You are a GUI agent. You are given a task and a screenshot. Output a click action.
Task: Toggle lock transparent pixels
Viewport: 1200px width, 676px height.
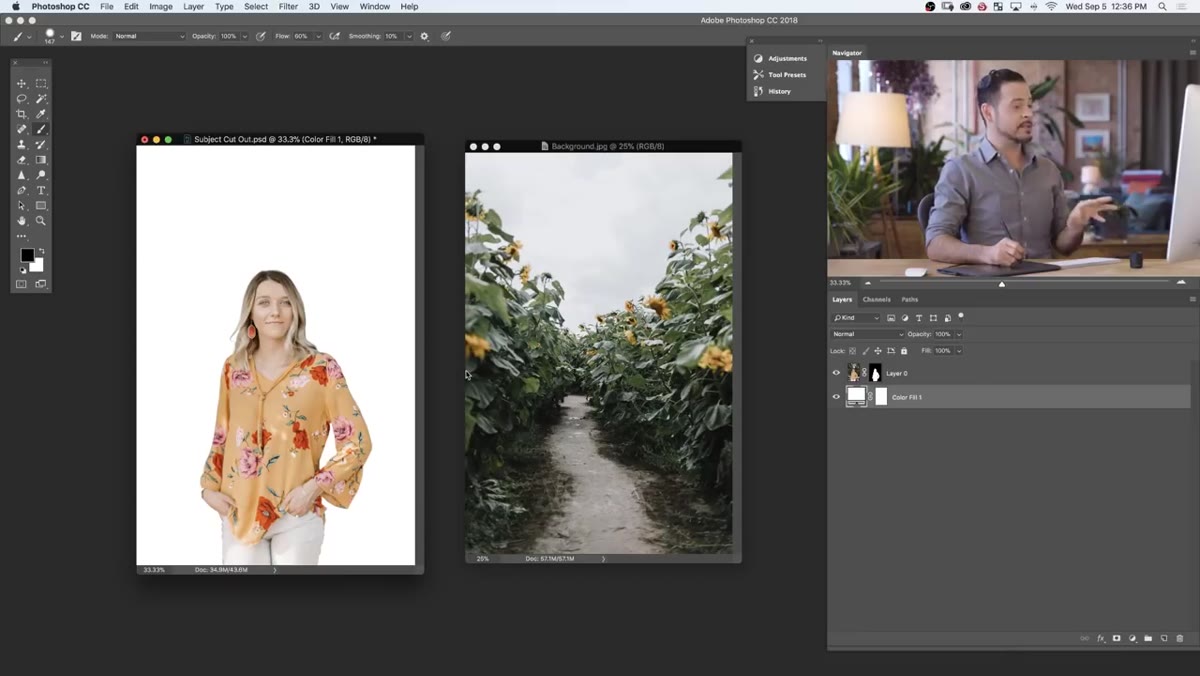(853, 351)
